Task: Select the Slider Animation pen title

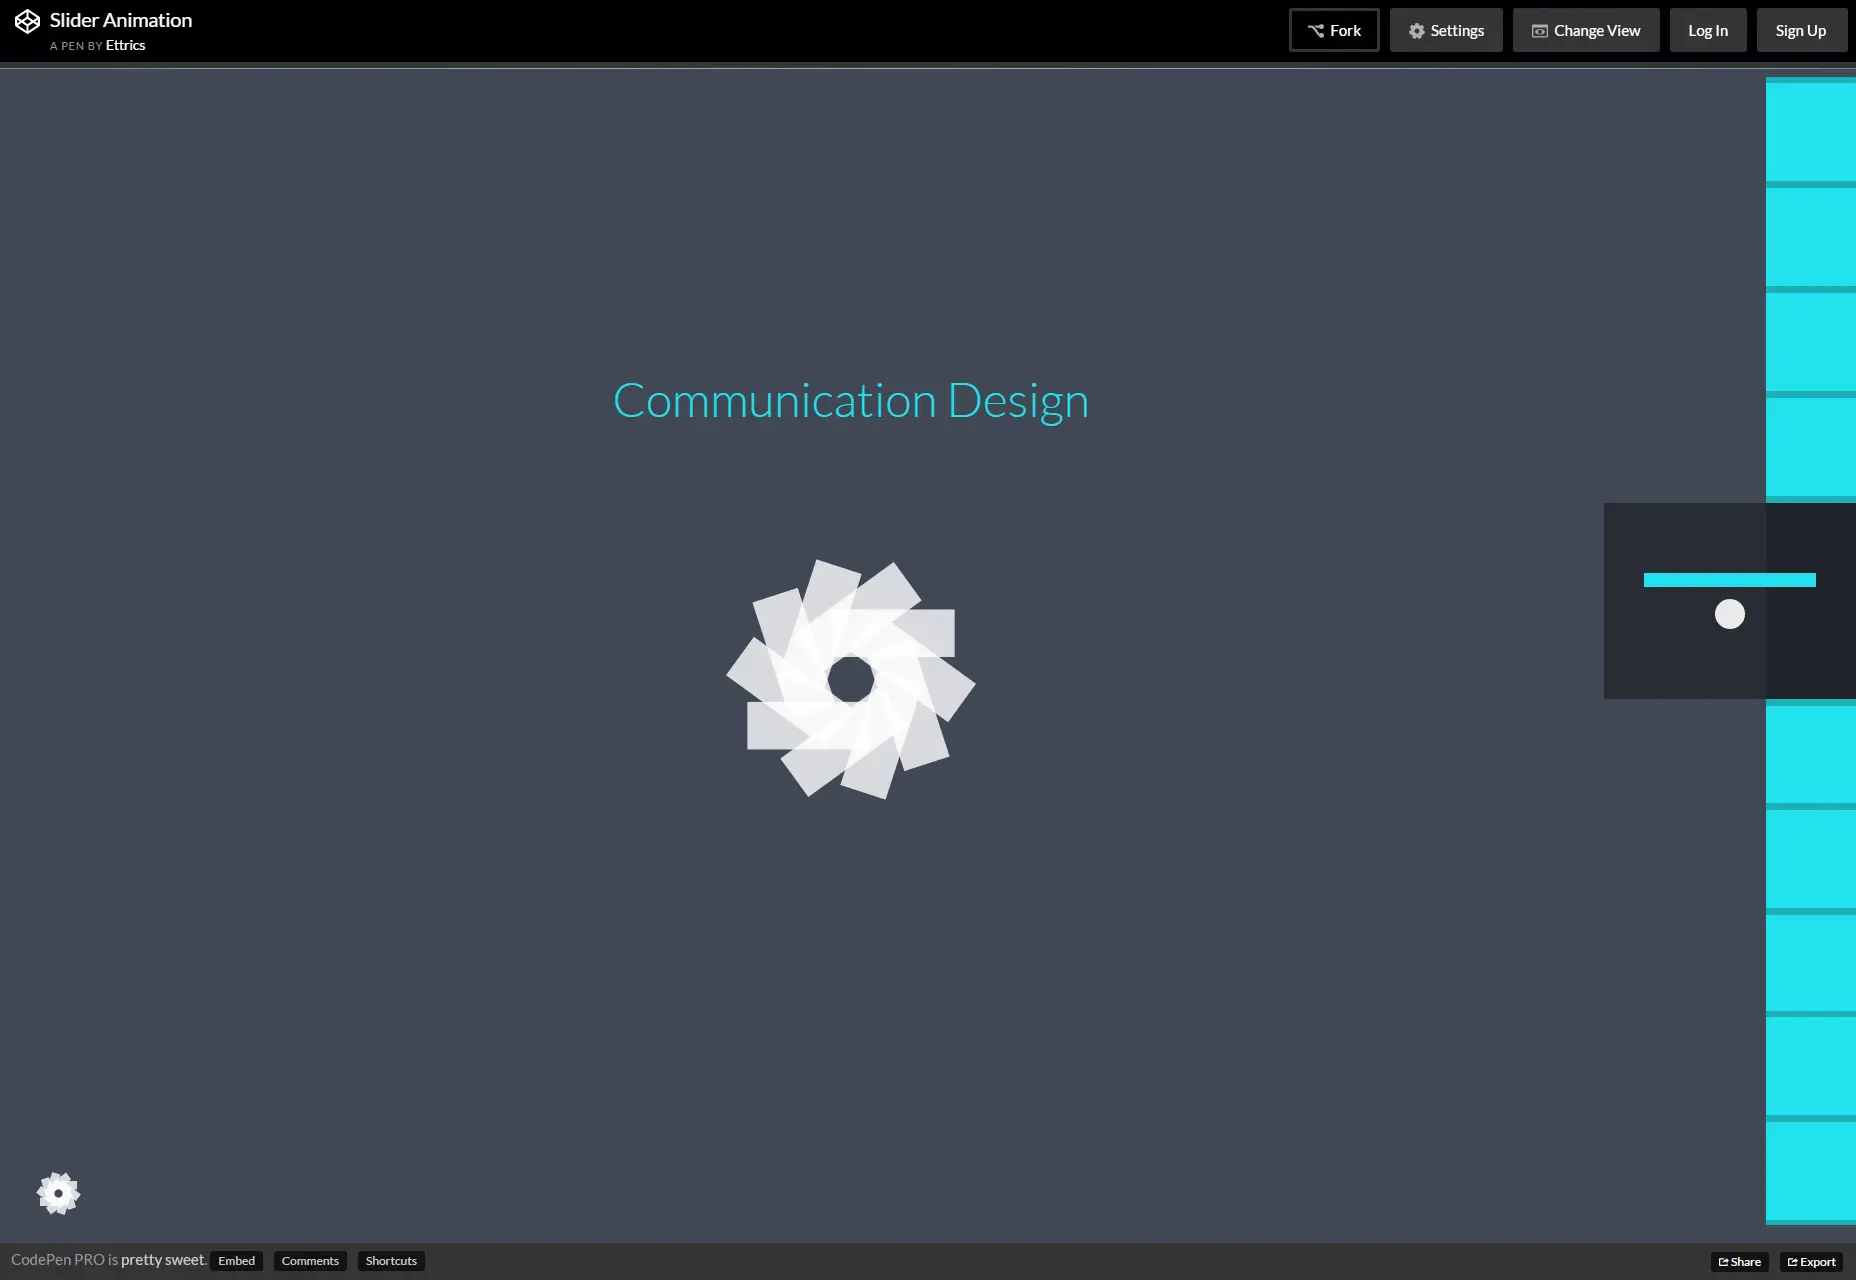Action: coord(120,19)
